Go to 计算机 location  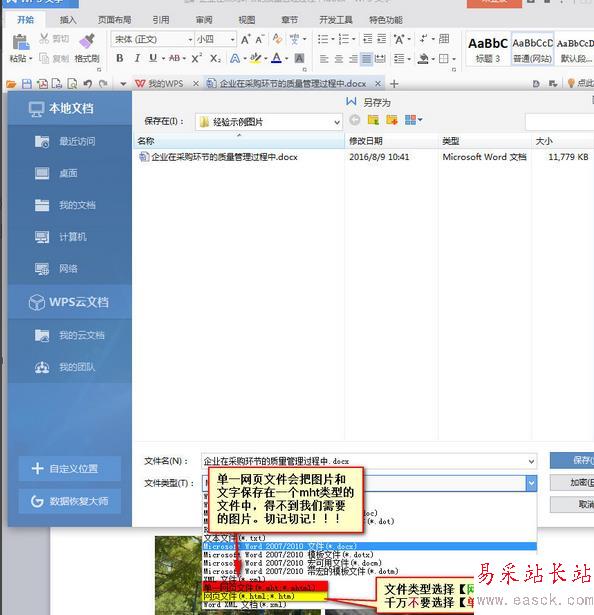click(70, 237)
